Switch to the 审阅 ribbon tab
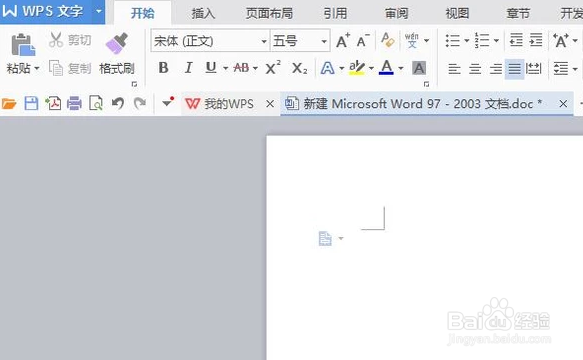The width and height of the screenshot is (583, 360). point(396,13)
